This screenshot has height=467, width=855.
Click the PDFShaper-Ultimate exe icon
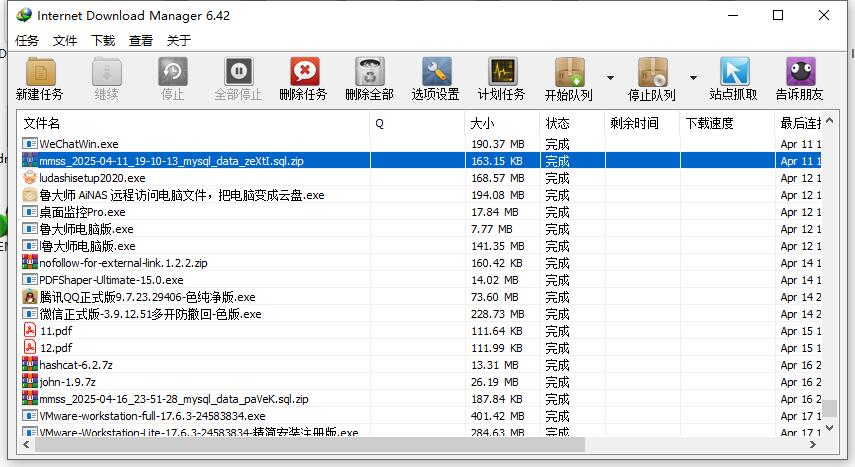(29, 279)
